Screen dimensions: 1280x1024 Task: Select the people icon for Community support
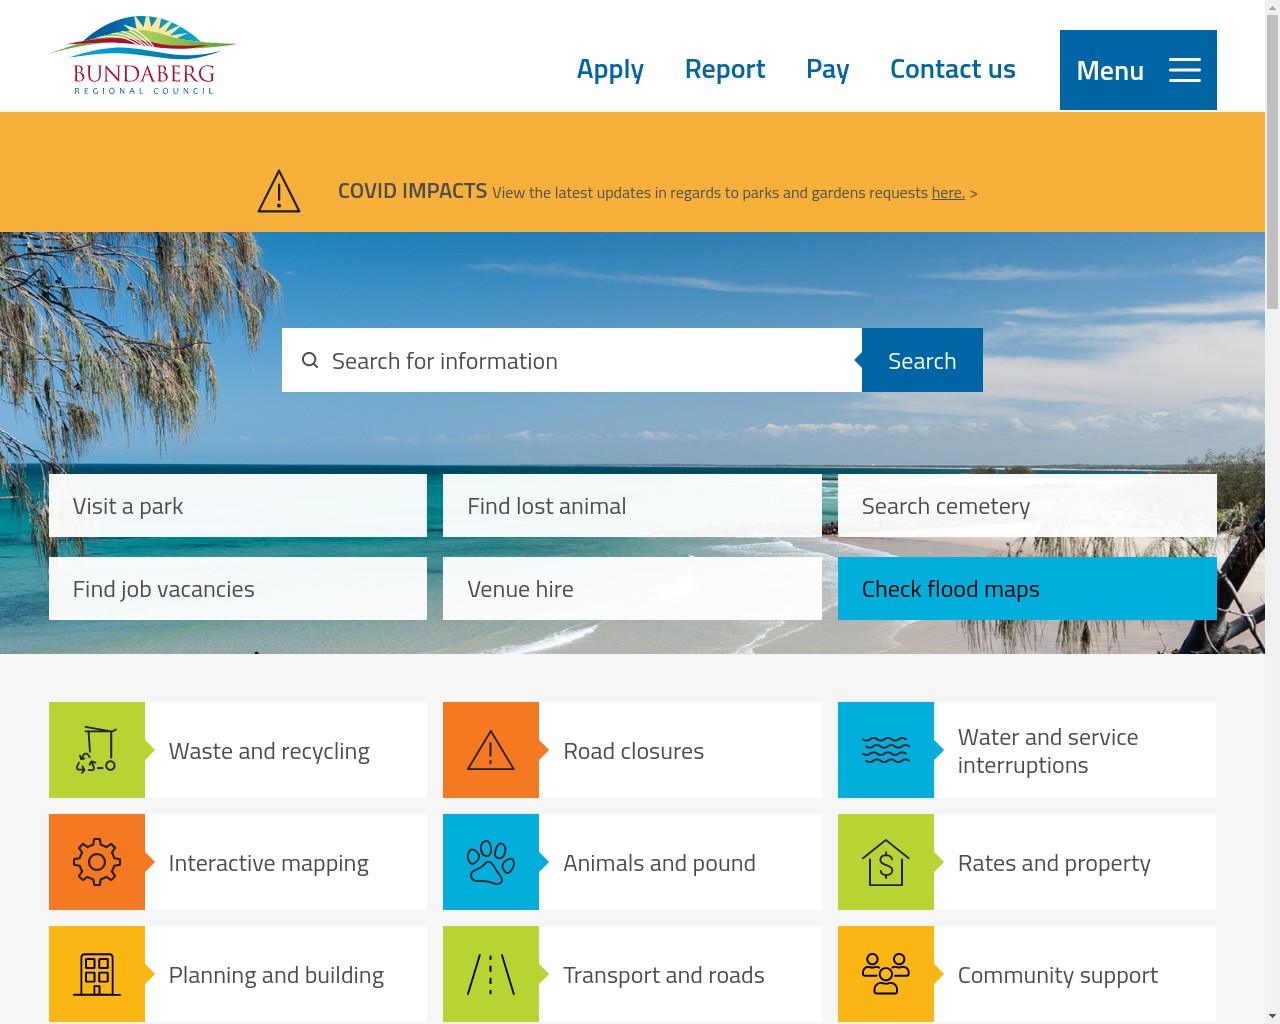[x=886, y=974]
